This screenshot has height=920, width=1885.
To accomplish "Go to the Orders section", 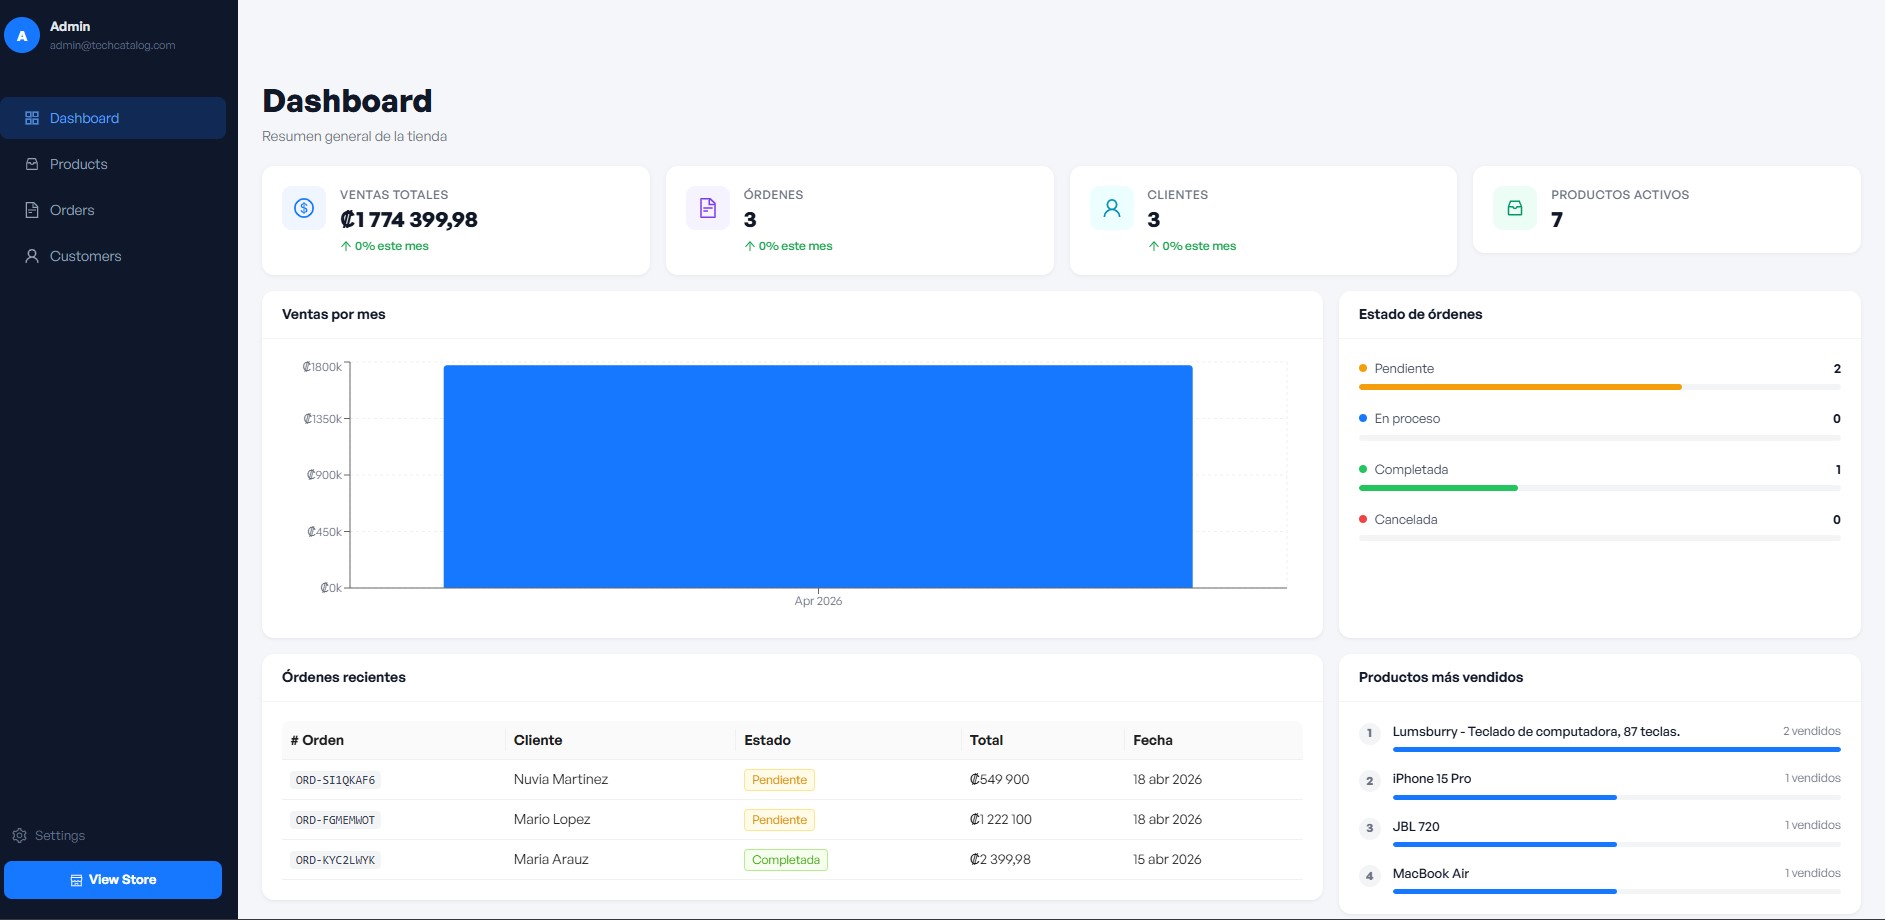I will (72, 210).
